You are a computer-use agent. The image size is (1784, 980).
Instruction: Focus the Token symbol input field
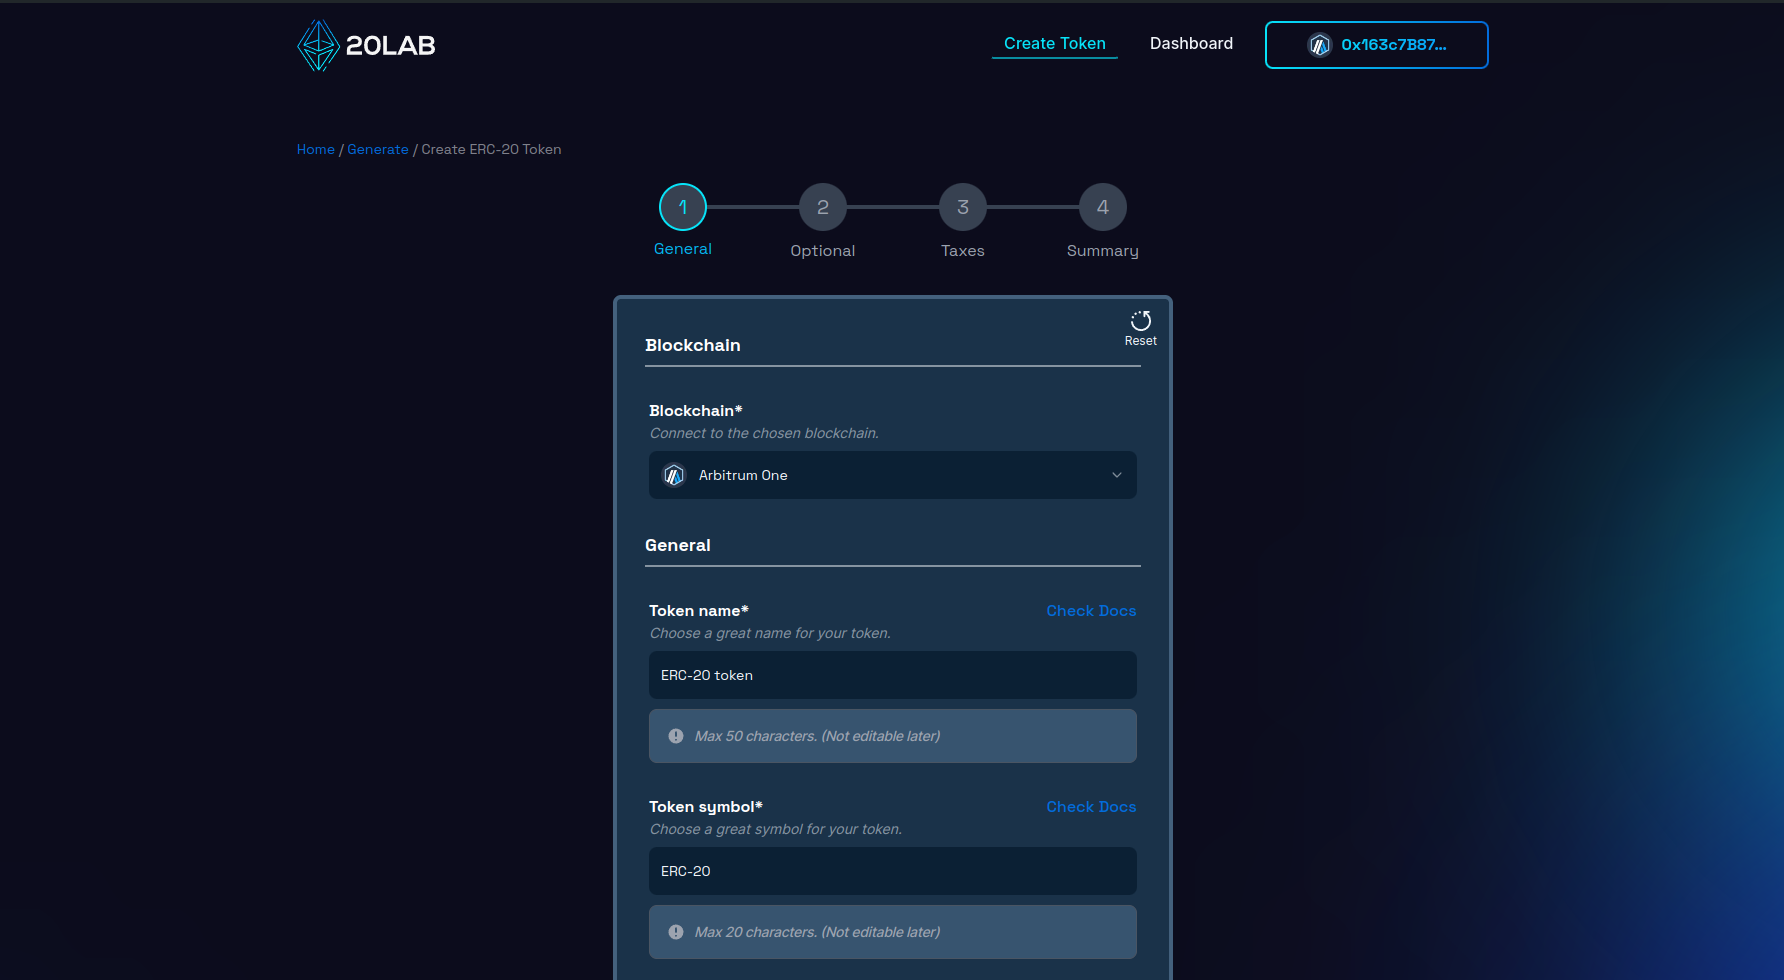(x=893, y=871)
